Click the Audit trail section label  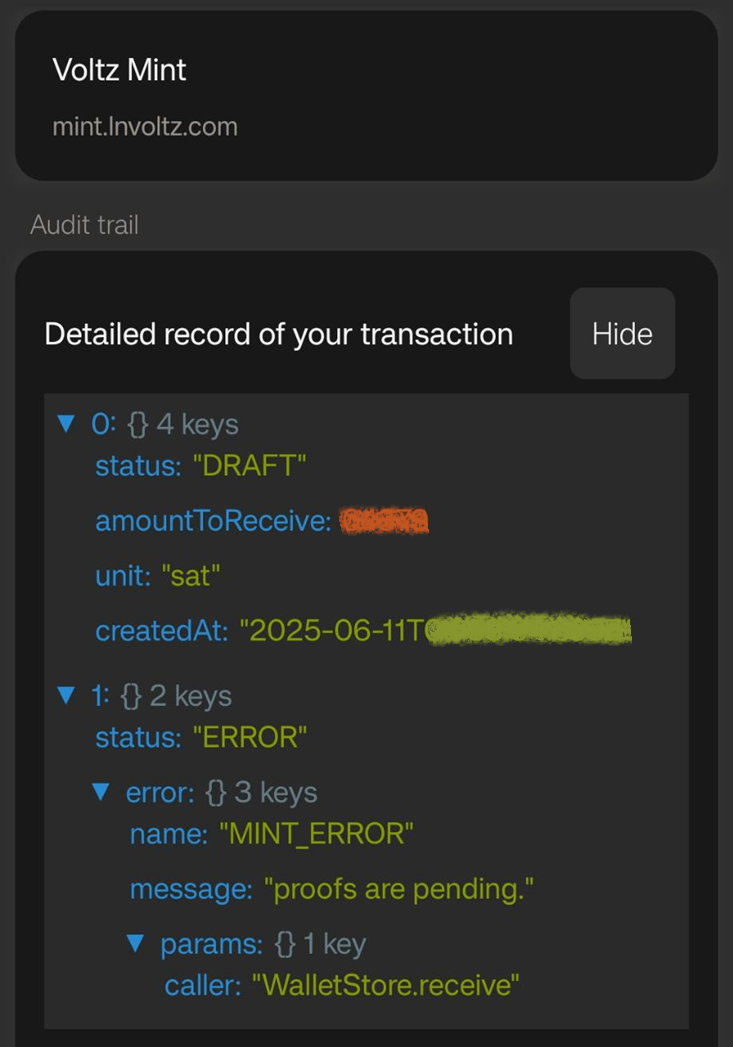pos(85,225)
